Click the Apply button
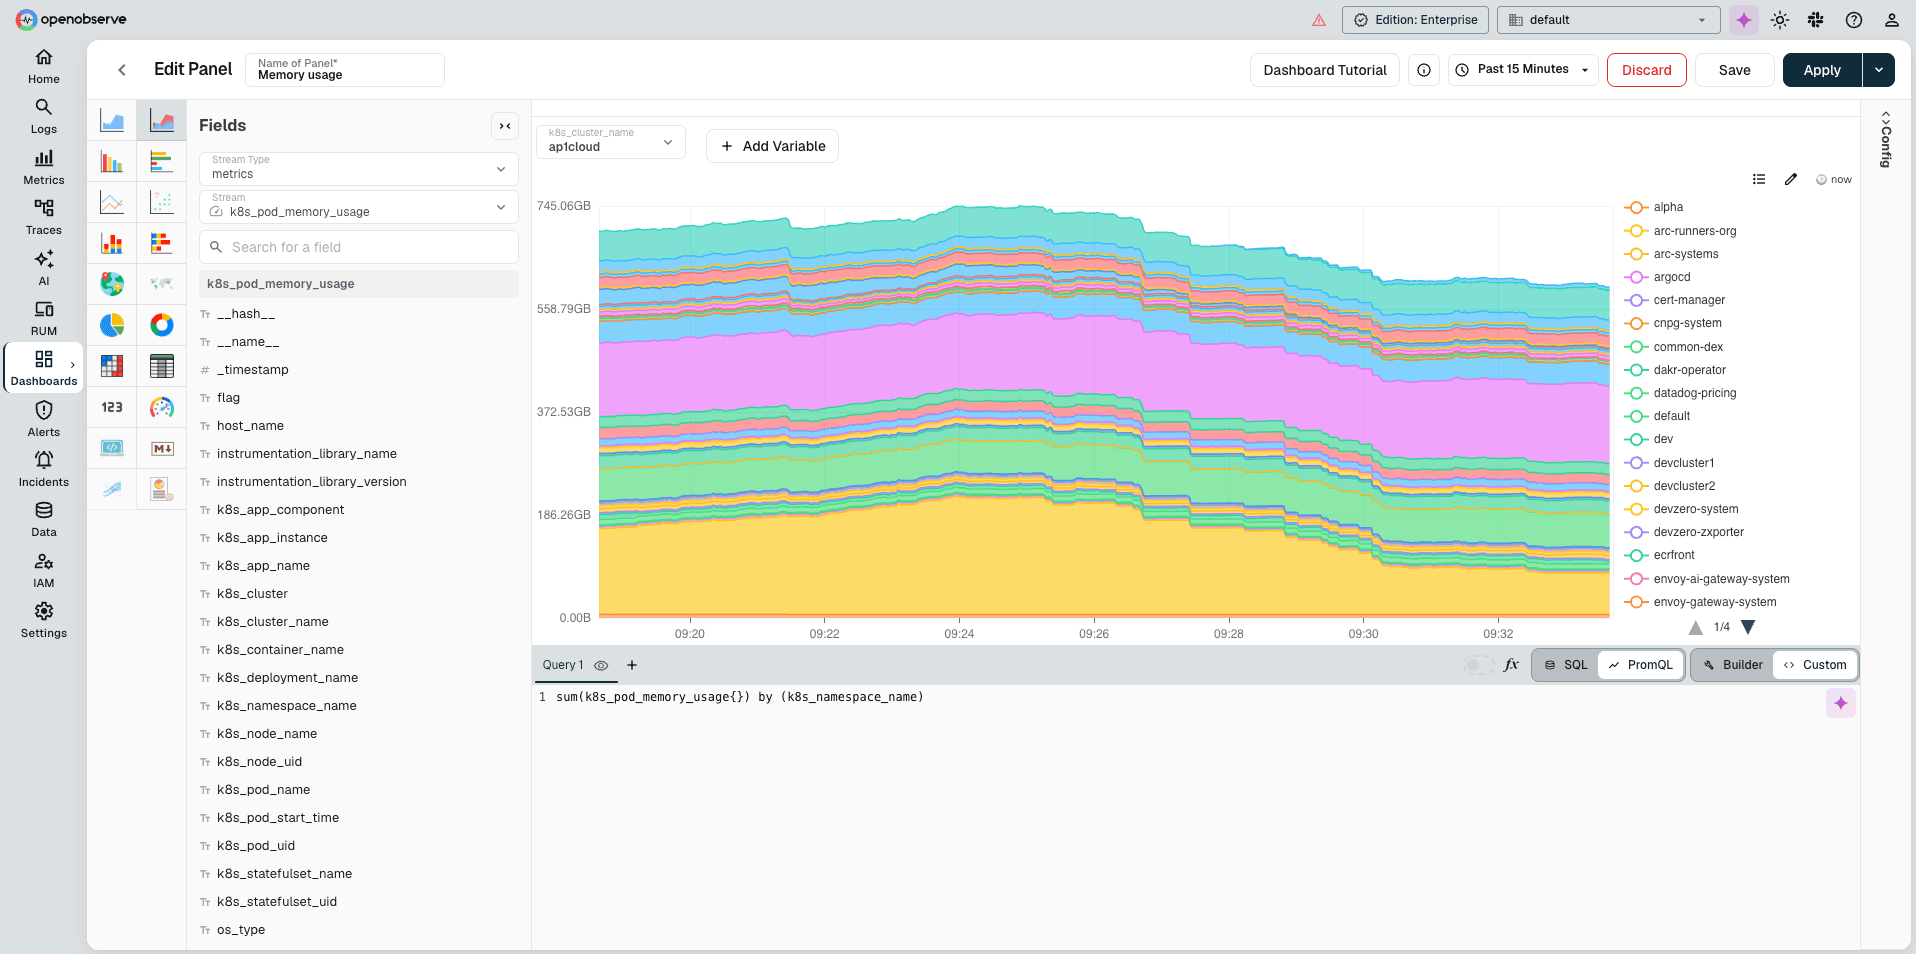The image size is (1916, 954). (1822, 70)
